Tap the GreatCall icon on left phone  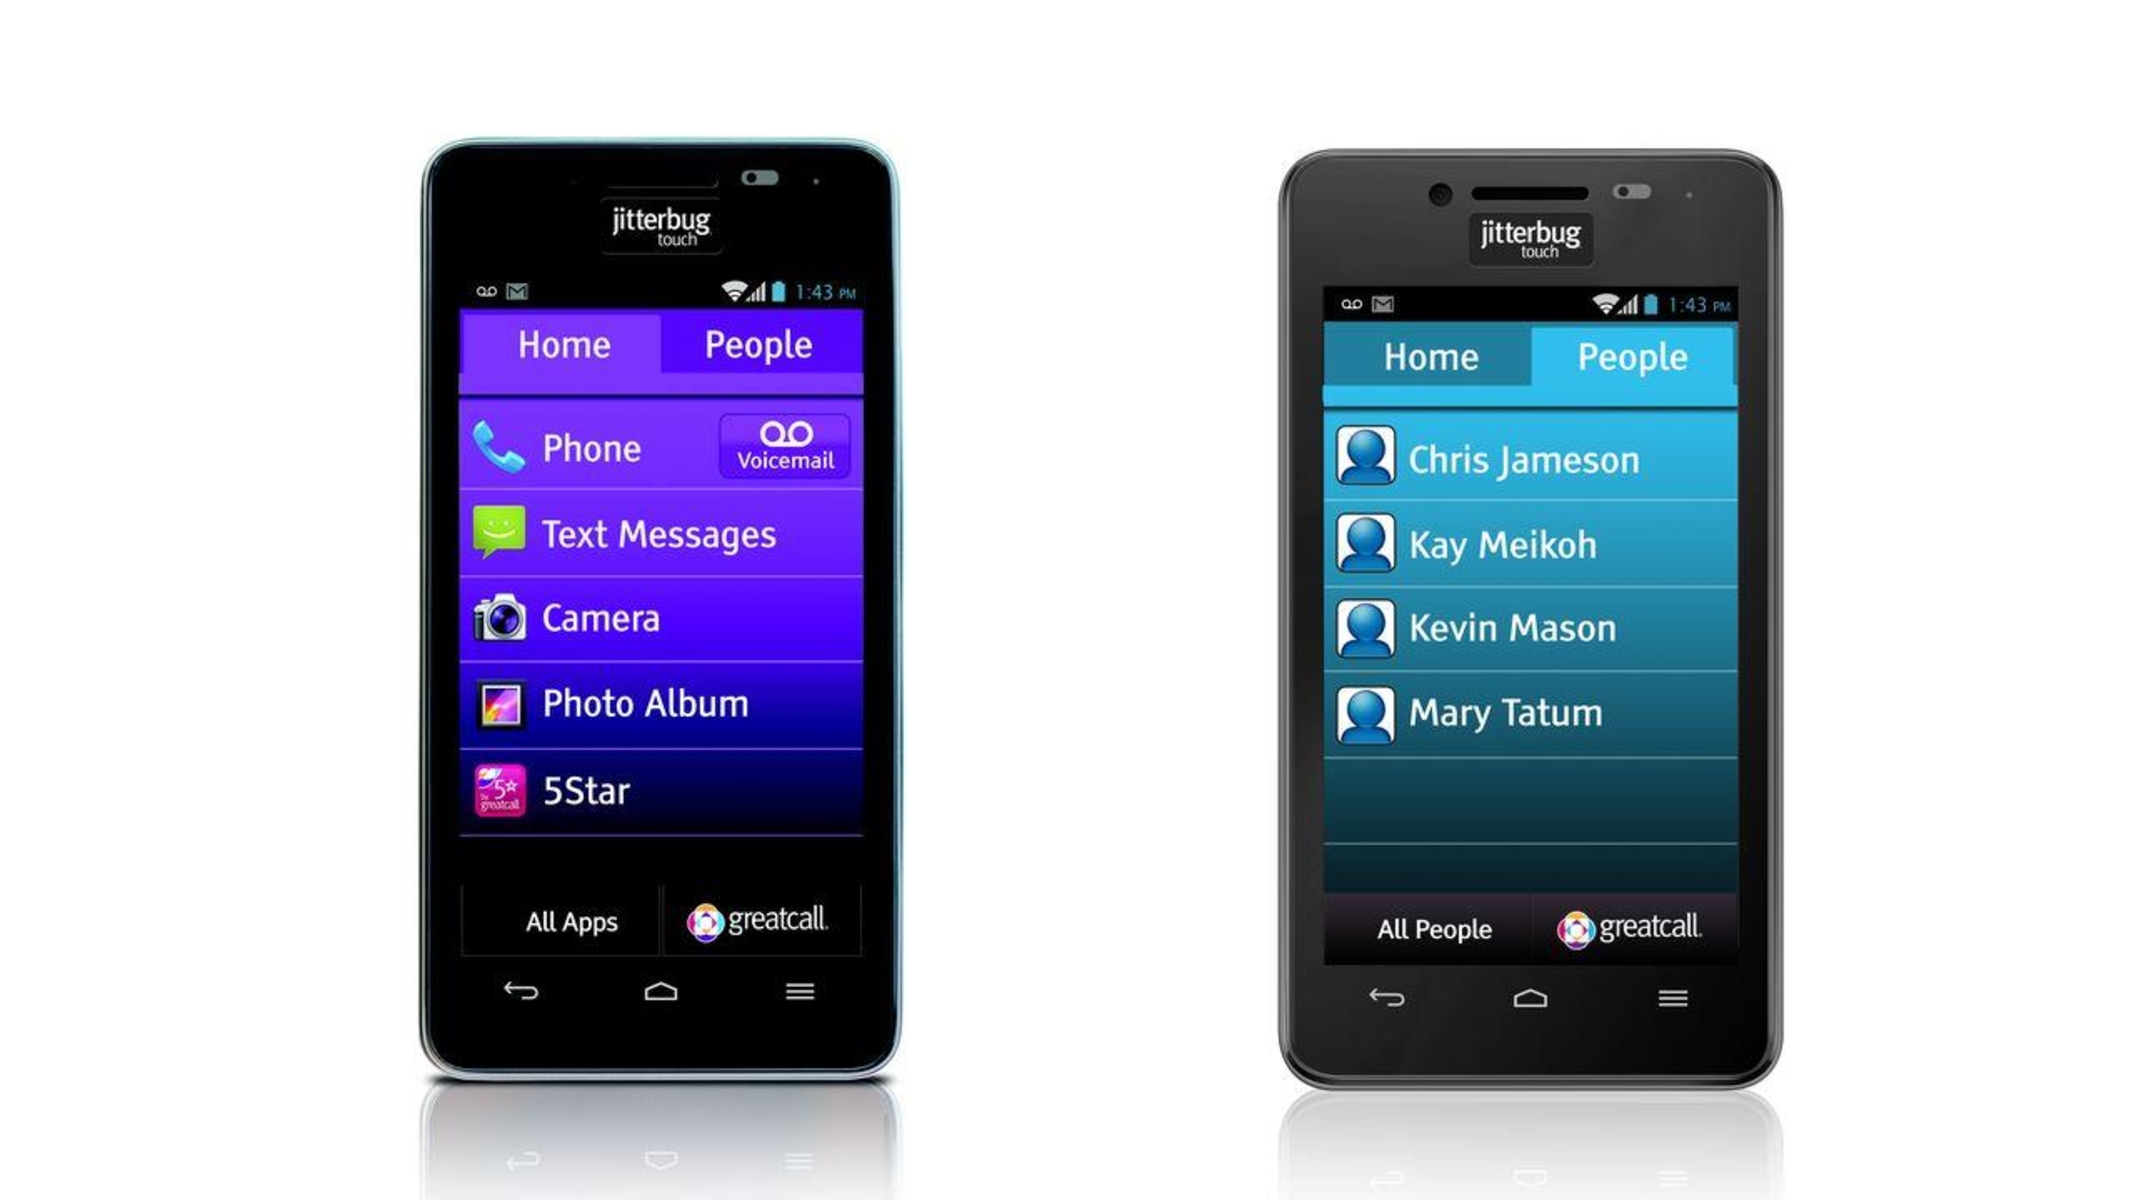(759, 919)
